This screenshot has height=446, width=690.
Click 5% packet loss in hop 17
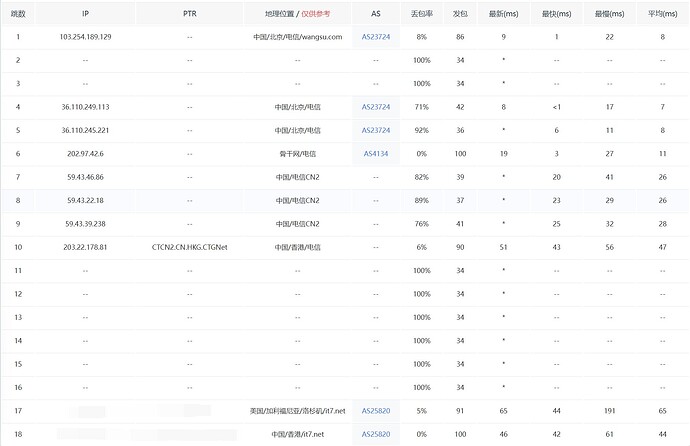(422, 411)
